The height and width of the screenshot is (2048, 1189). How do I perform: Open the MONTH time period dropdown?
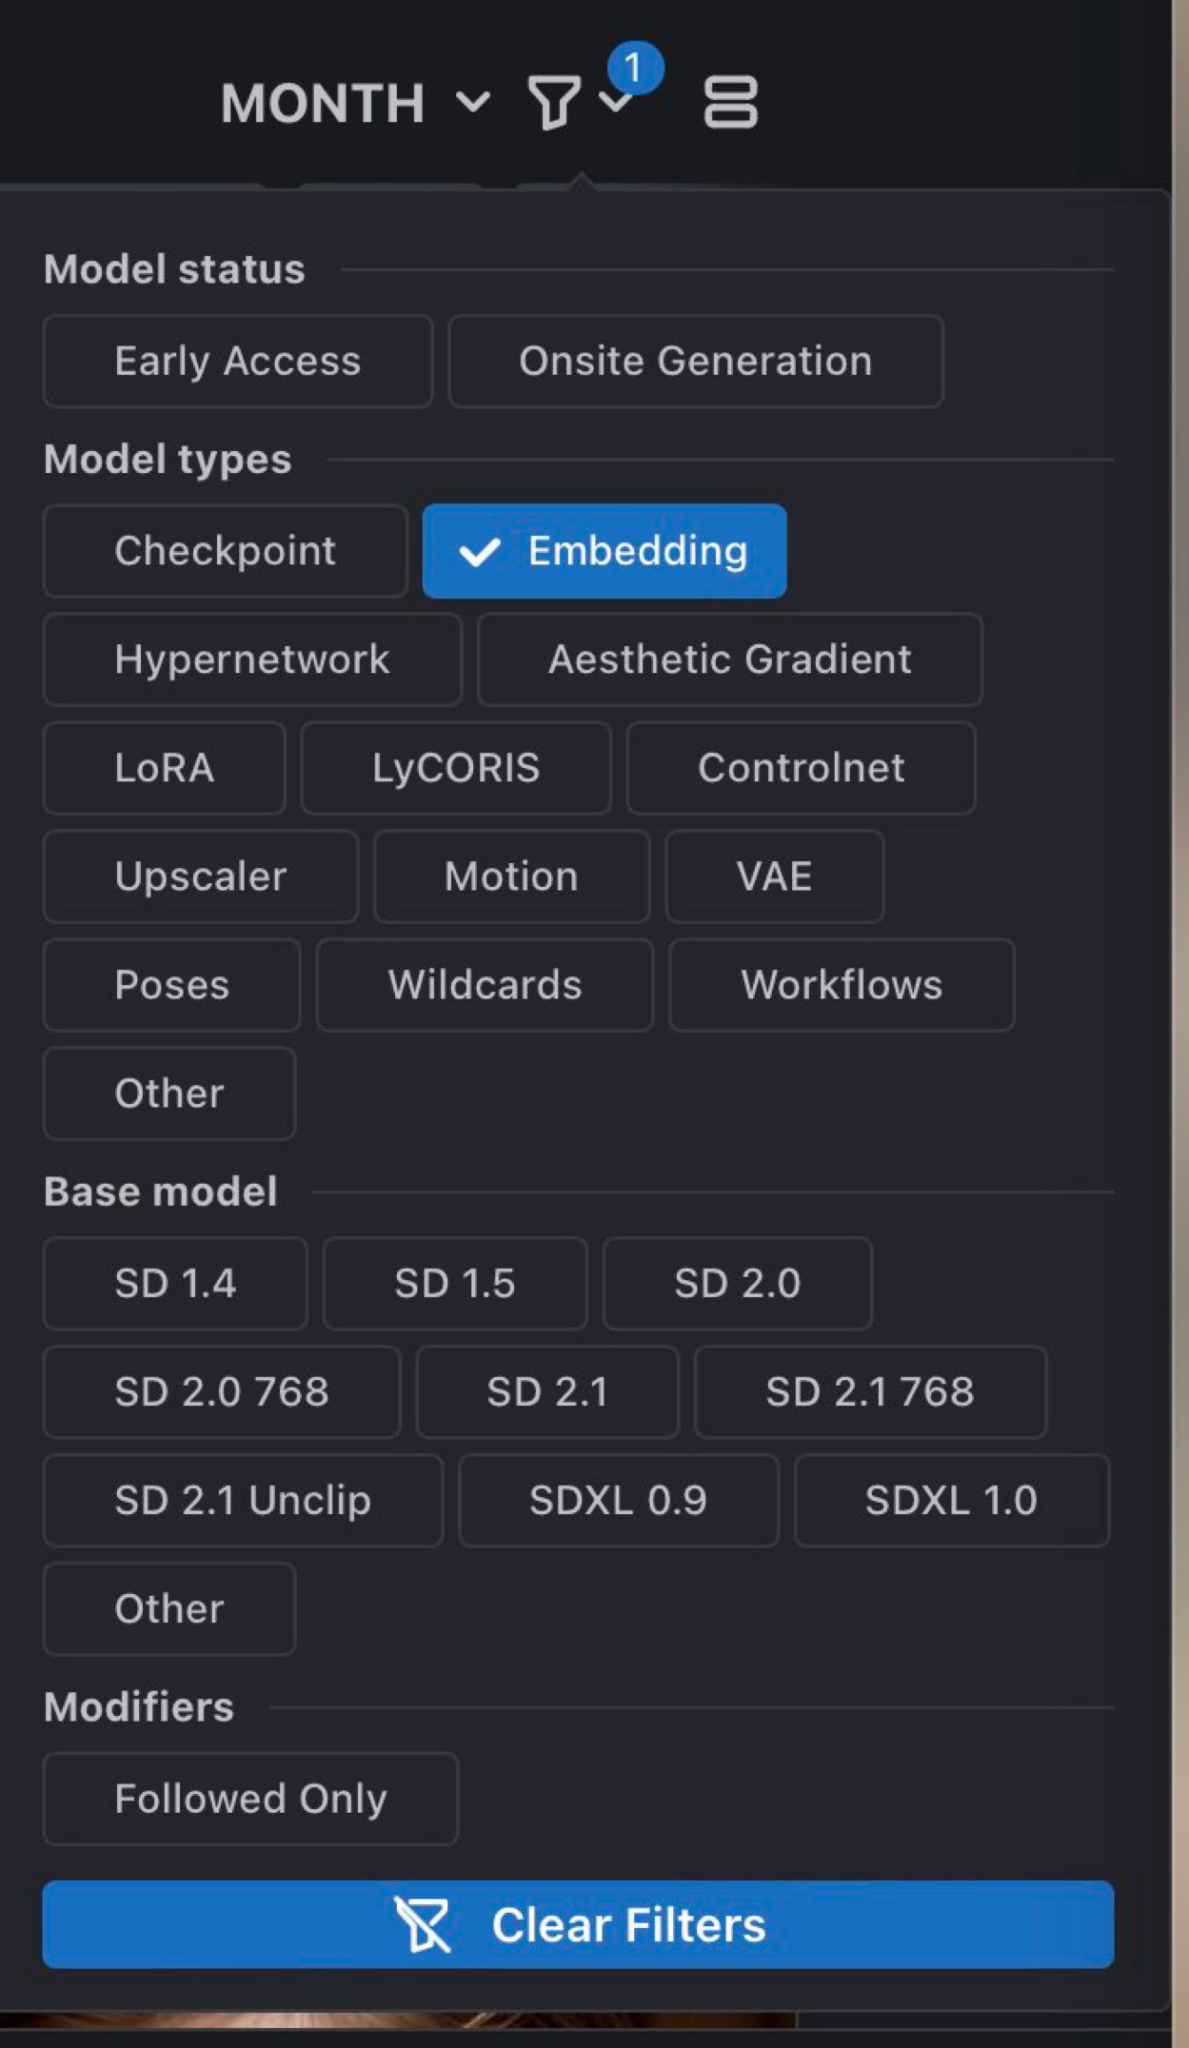pyautogui.click(x=322, y=102)
